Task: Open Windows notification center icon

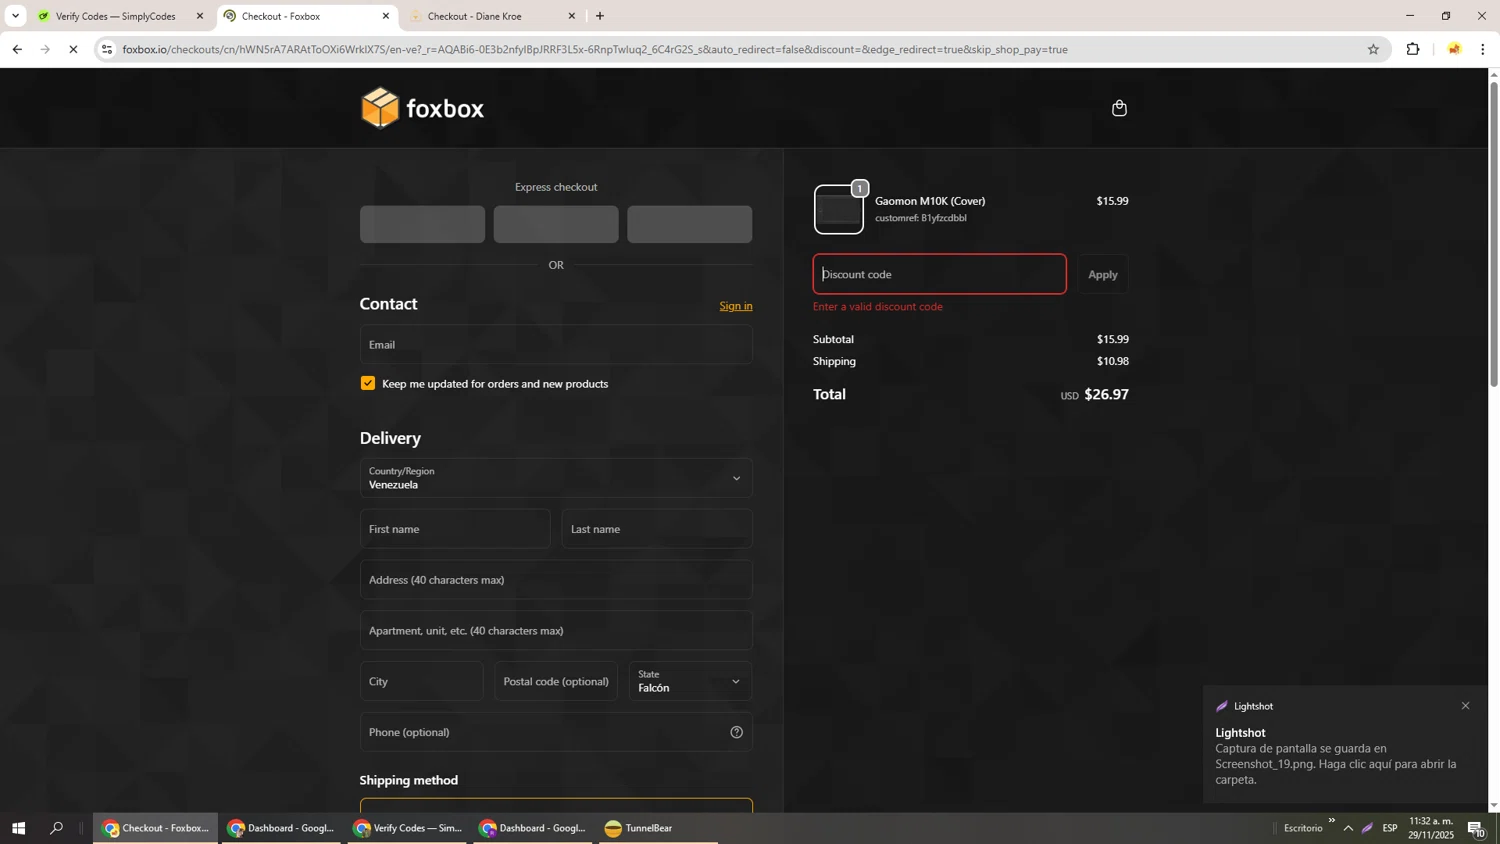Action: coord(1476,828)
